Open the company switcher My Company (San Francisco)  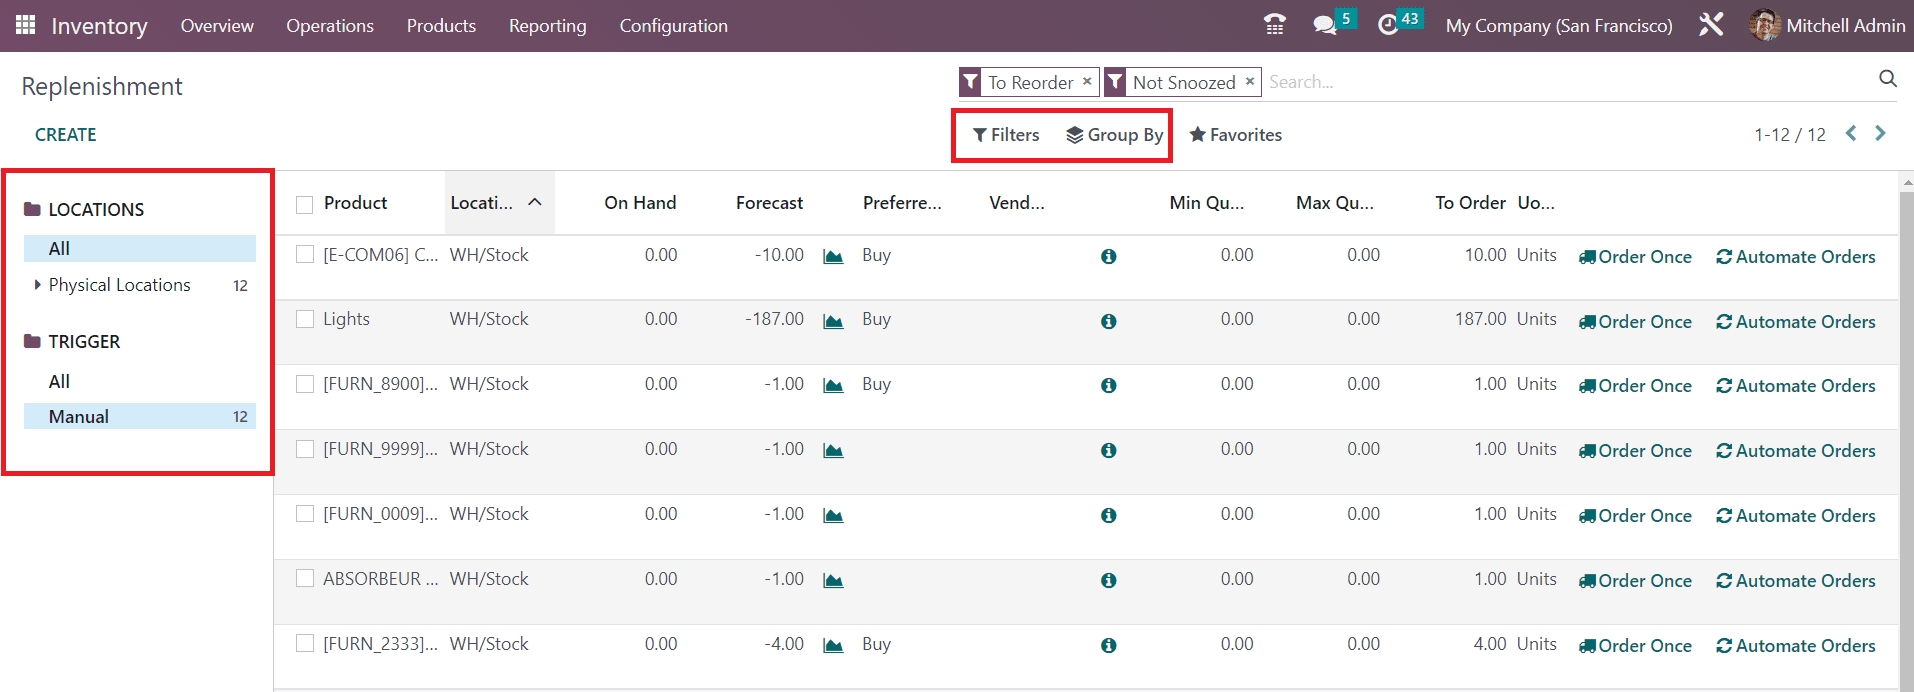click(1559, 26)
